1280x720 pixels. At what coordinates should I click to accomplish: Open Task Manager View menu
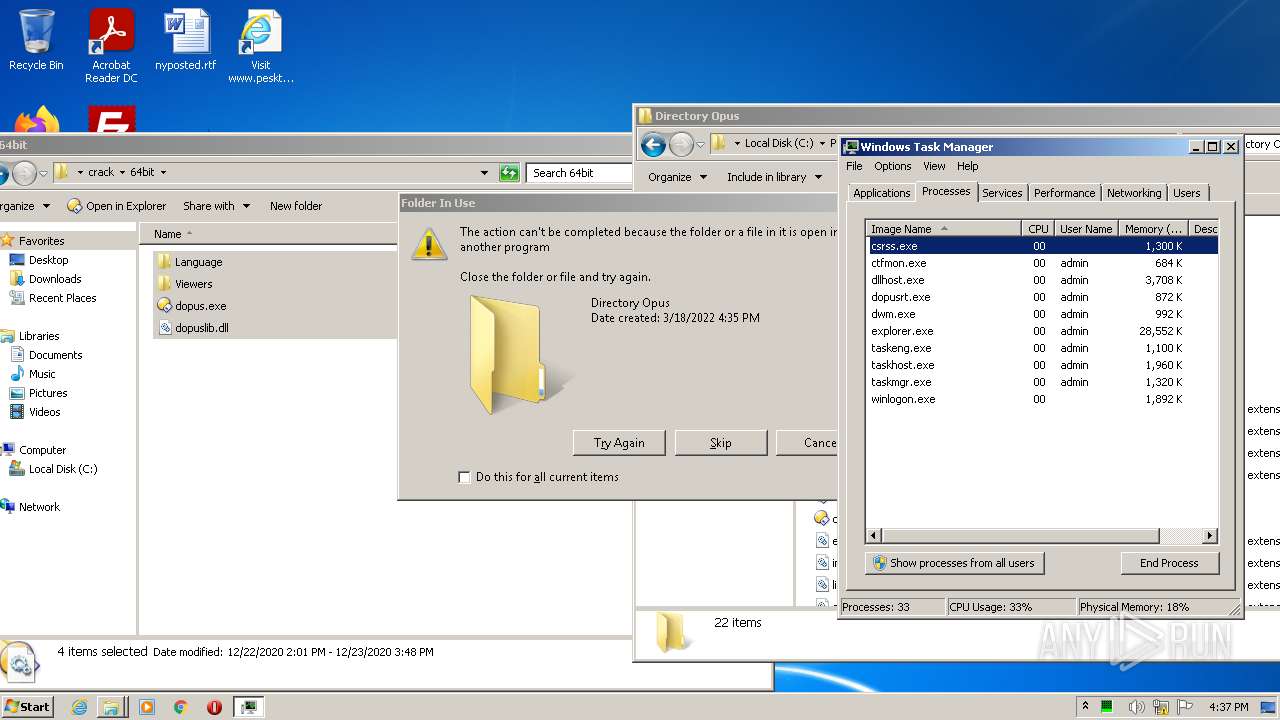click(934, 166)
